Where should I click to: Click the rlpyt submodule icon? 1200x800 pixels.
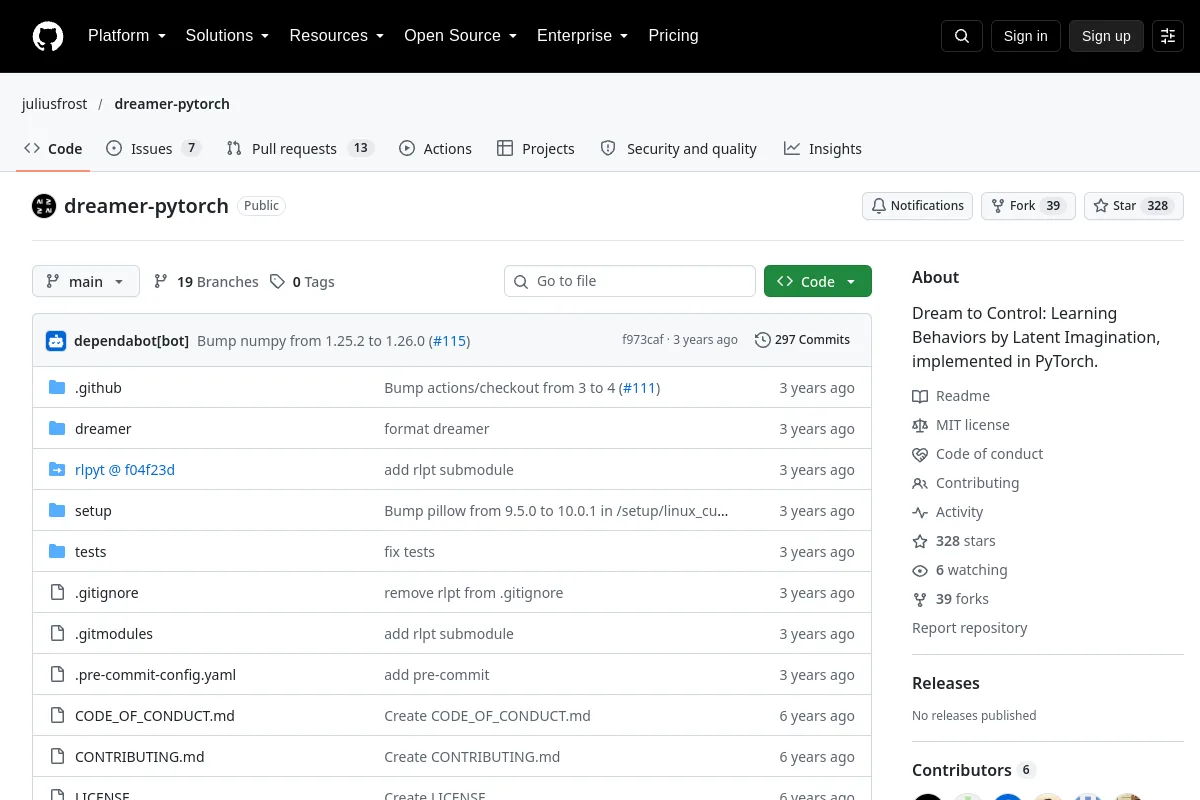pyautogui.click(x=57, y=470)
